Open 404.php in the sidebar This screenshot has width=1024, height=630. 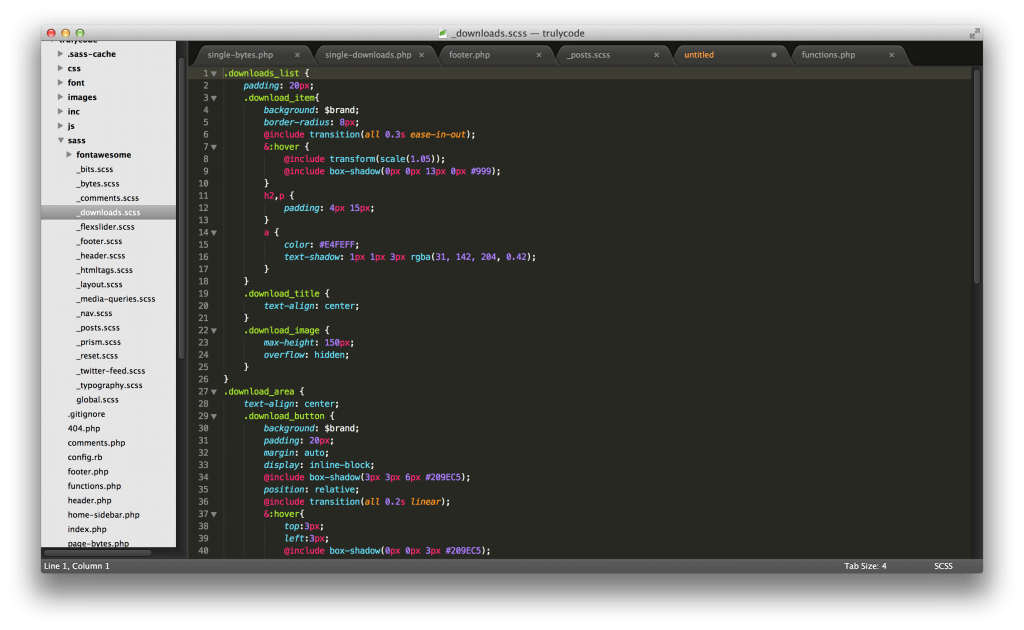84,428
